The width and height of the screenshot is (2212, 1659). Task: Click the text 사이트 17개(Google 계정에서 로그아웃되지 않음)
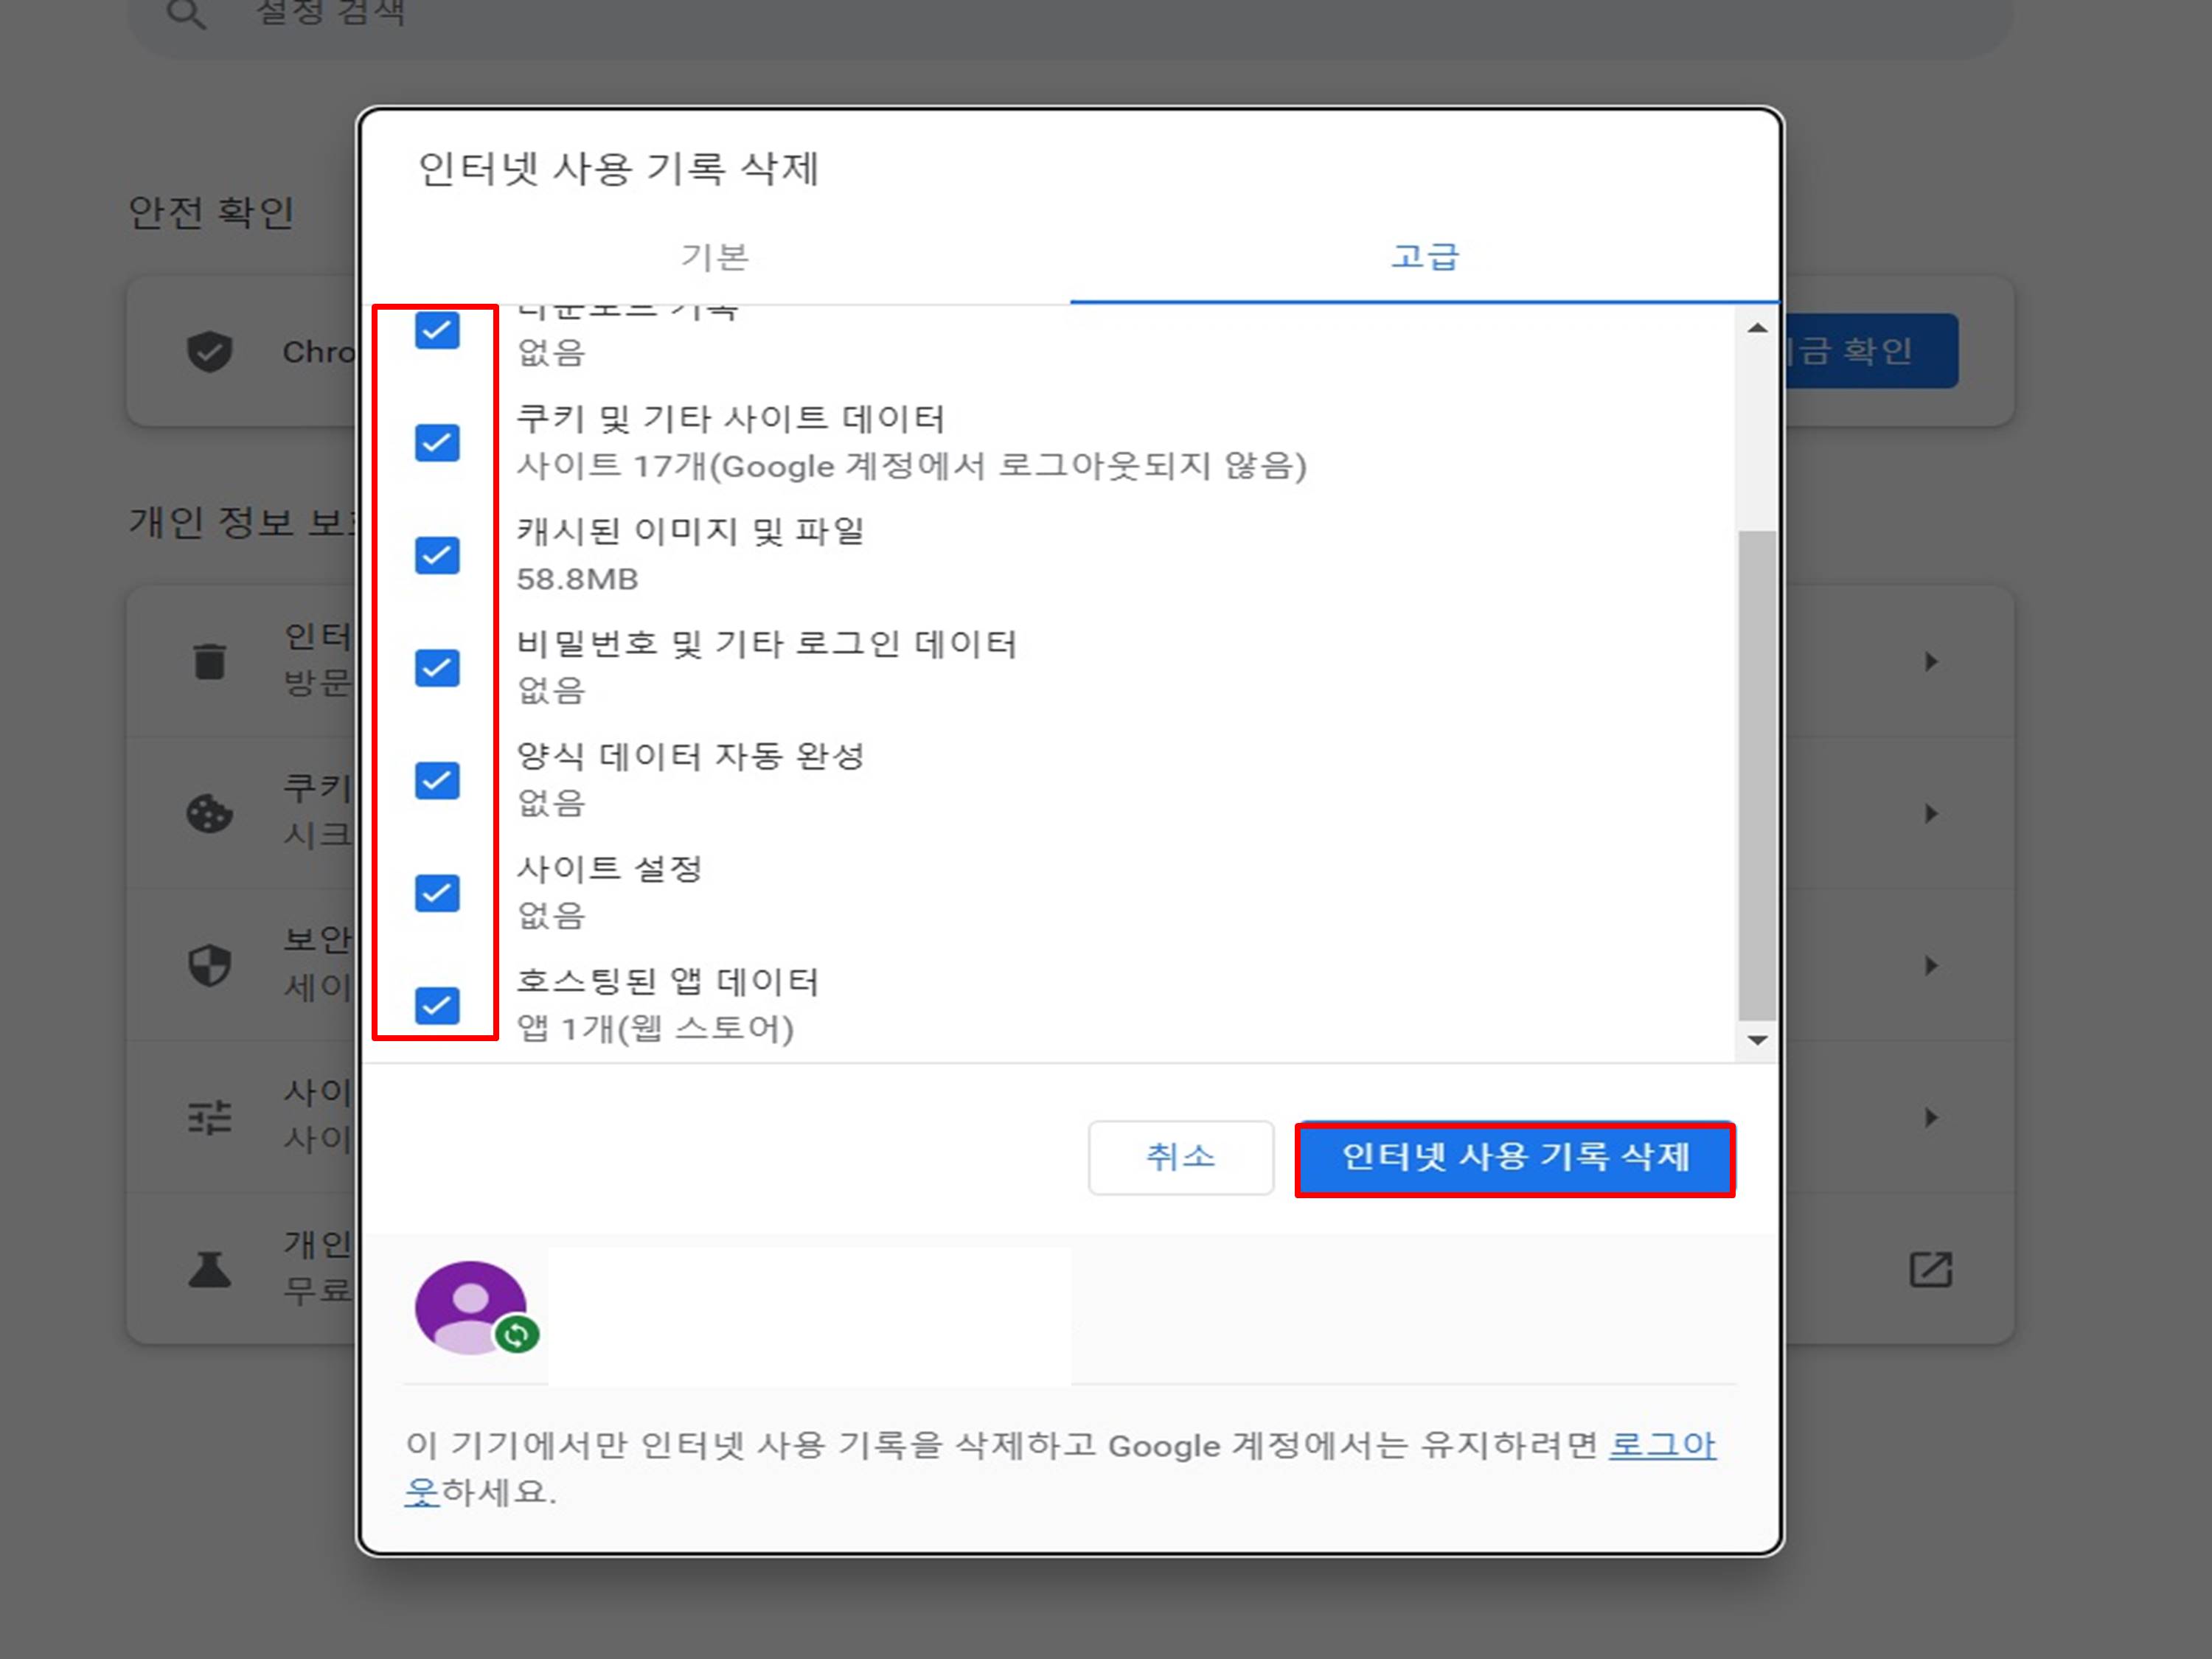pos(912,466)
